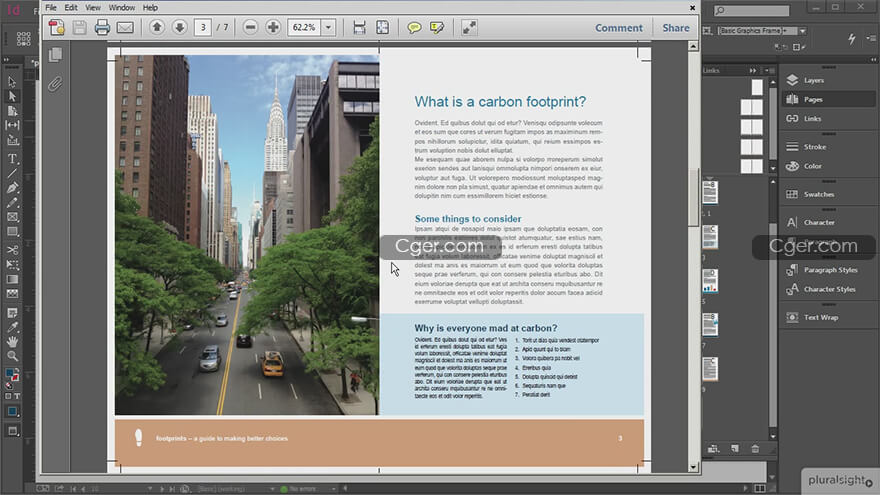Screen dimensions: 880x495
Task: Open the zoom percentage dropdown arrow
Action: [328, 27]
